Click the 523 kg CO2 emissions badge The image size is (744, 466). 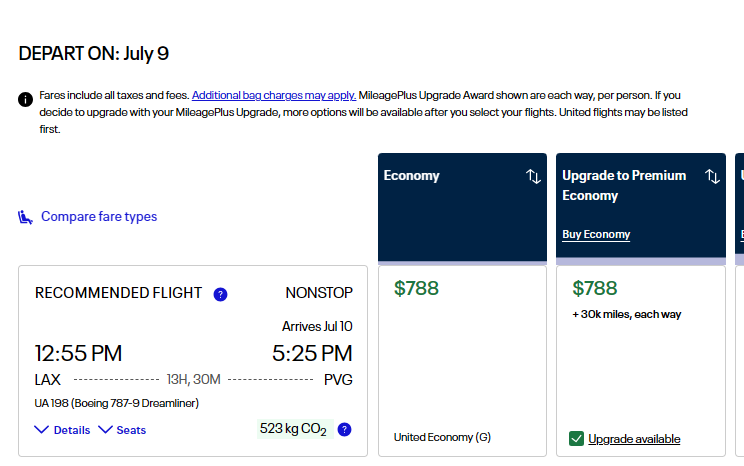[292, 429]
